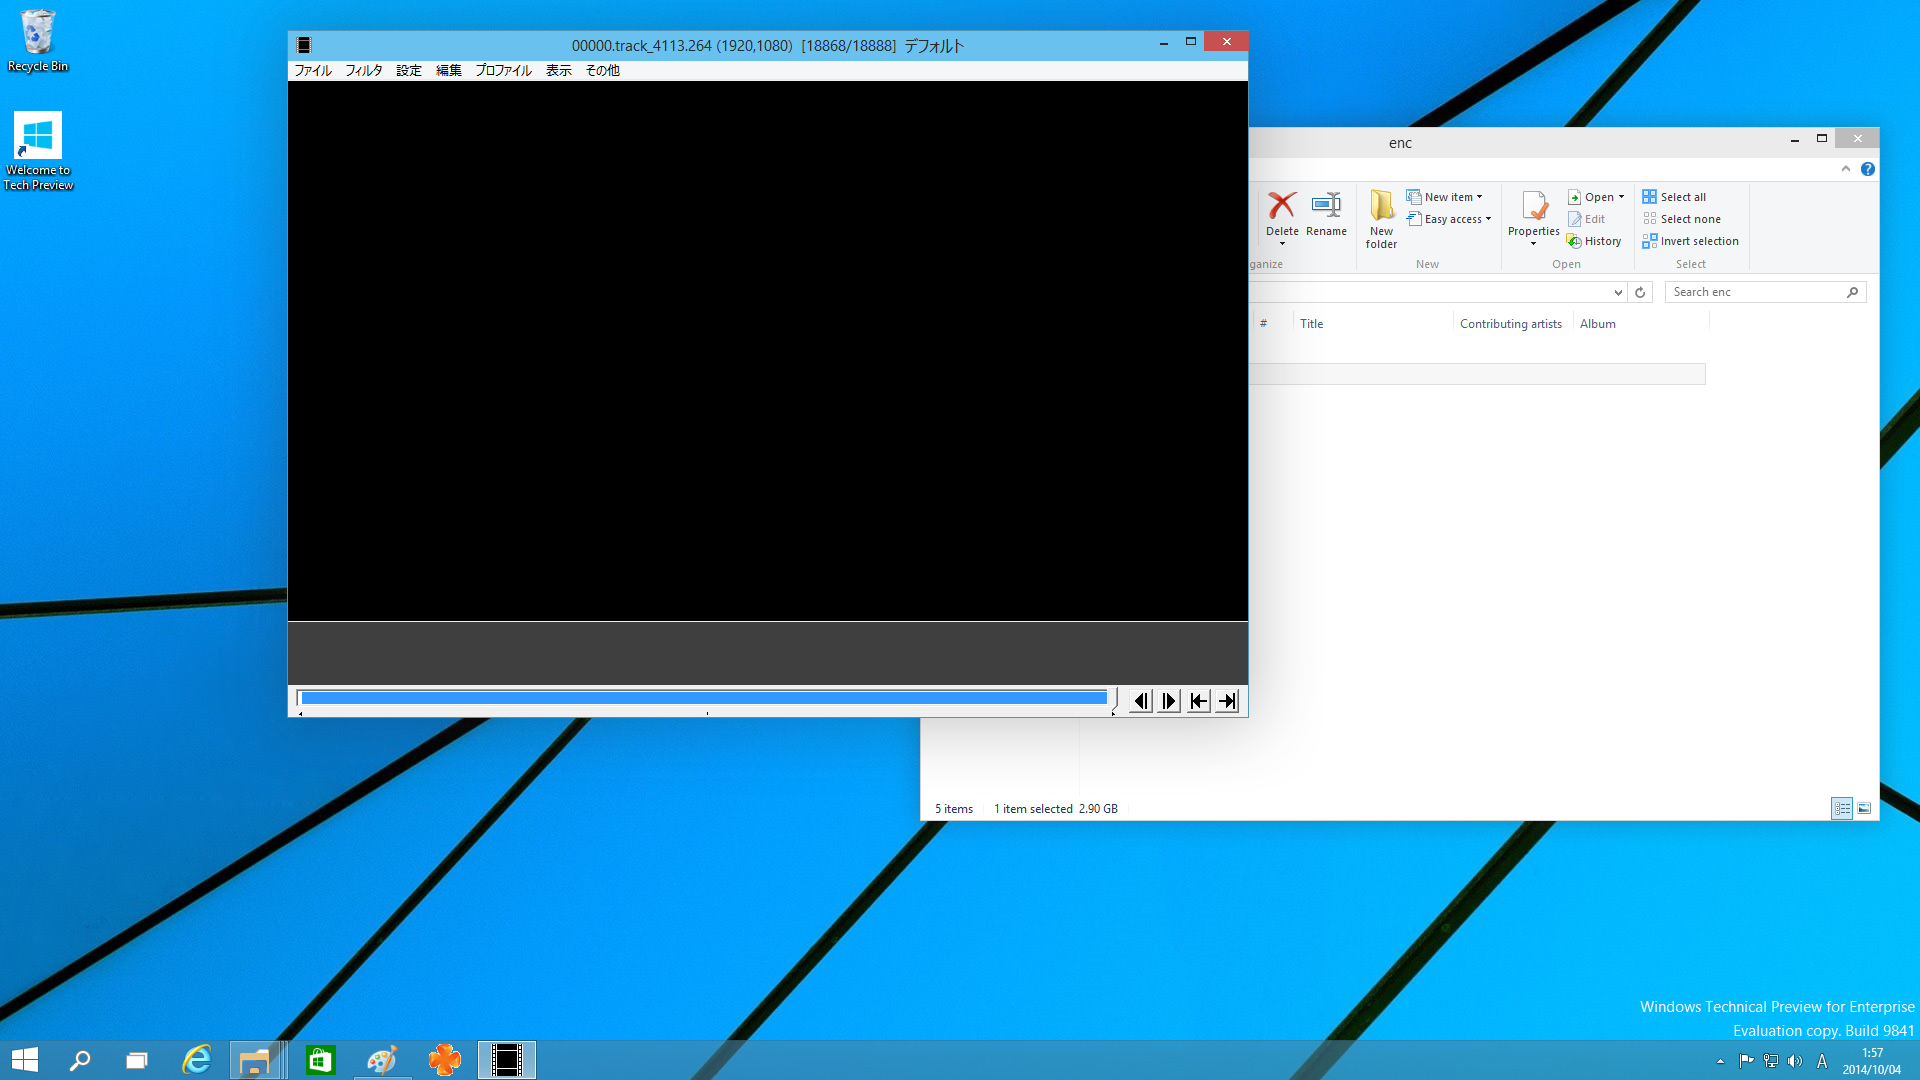Open the 編集 menu
The height and width of the screenshot is (1080, 1920).
point(449,70)
